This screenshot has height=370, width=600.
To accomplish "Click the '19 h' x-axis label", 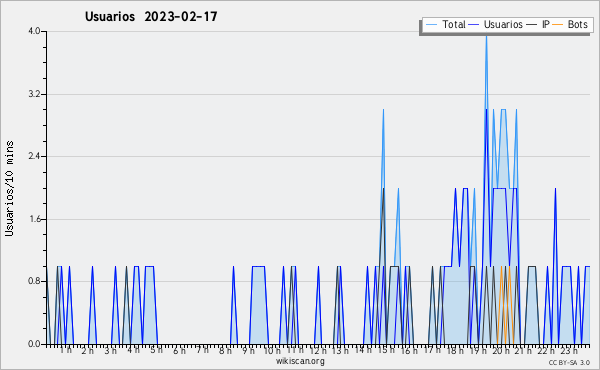I will click(478, 351).
